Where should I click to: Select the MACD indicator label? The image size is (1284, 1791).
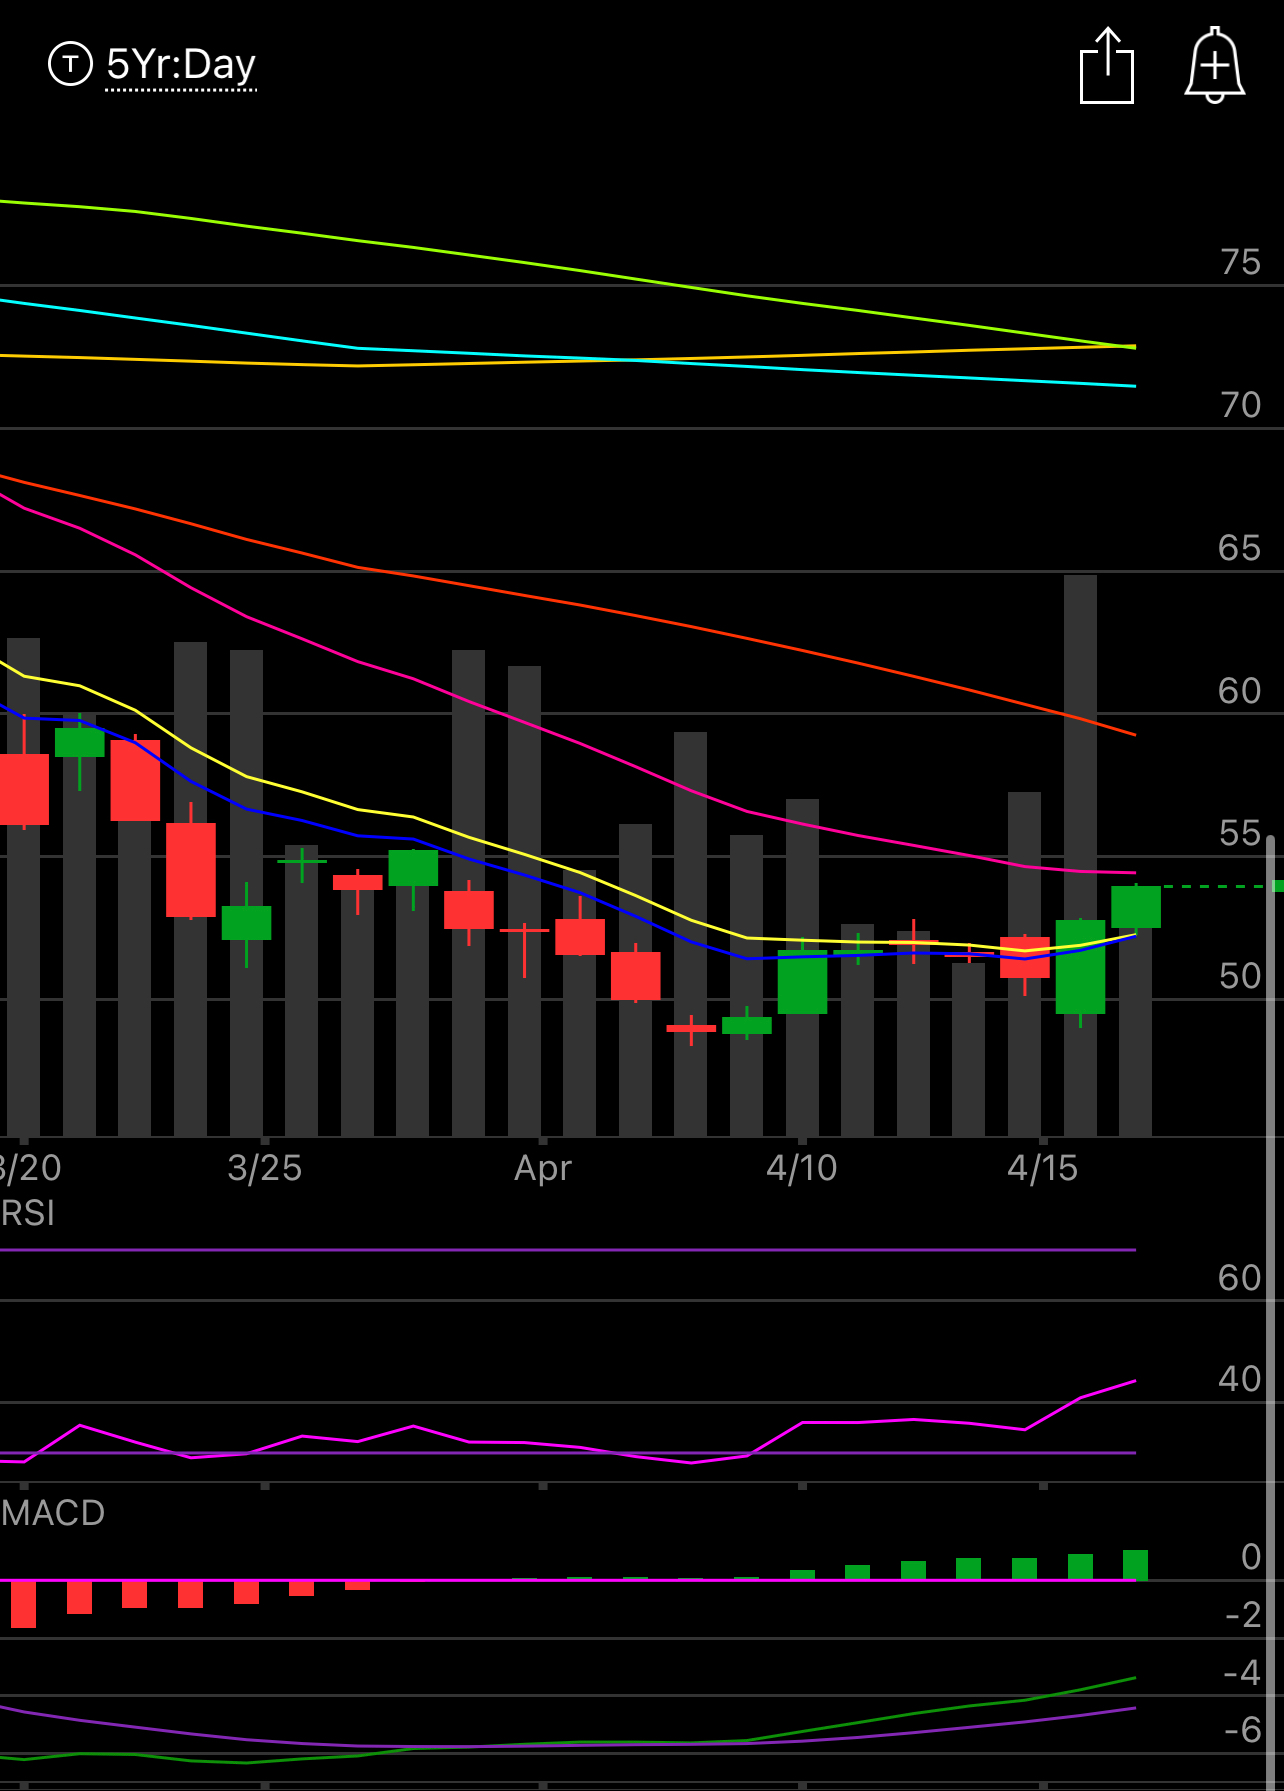[x=53, y=1513]
